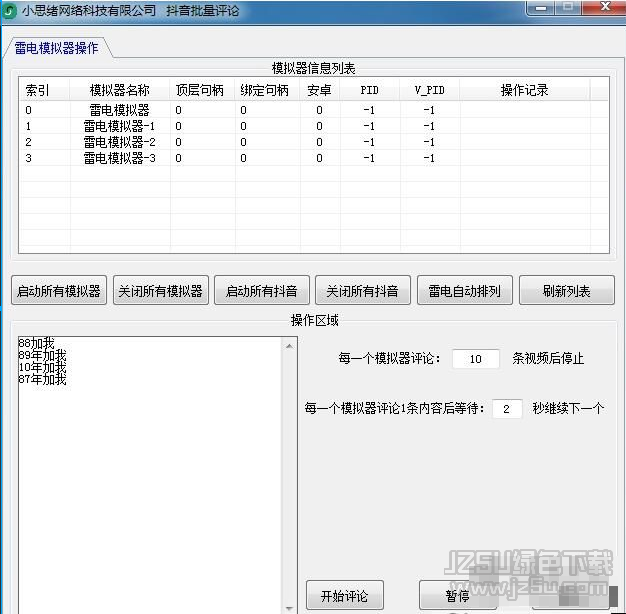Click the comment box scroll up arrow
This screenshot has height=614, width=626.
pos(290,346)
